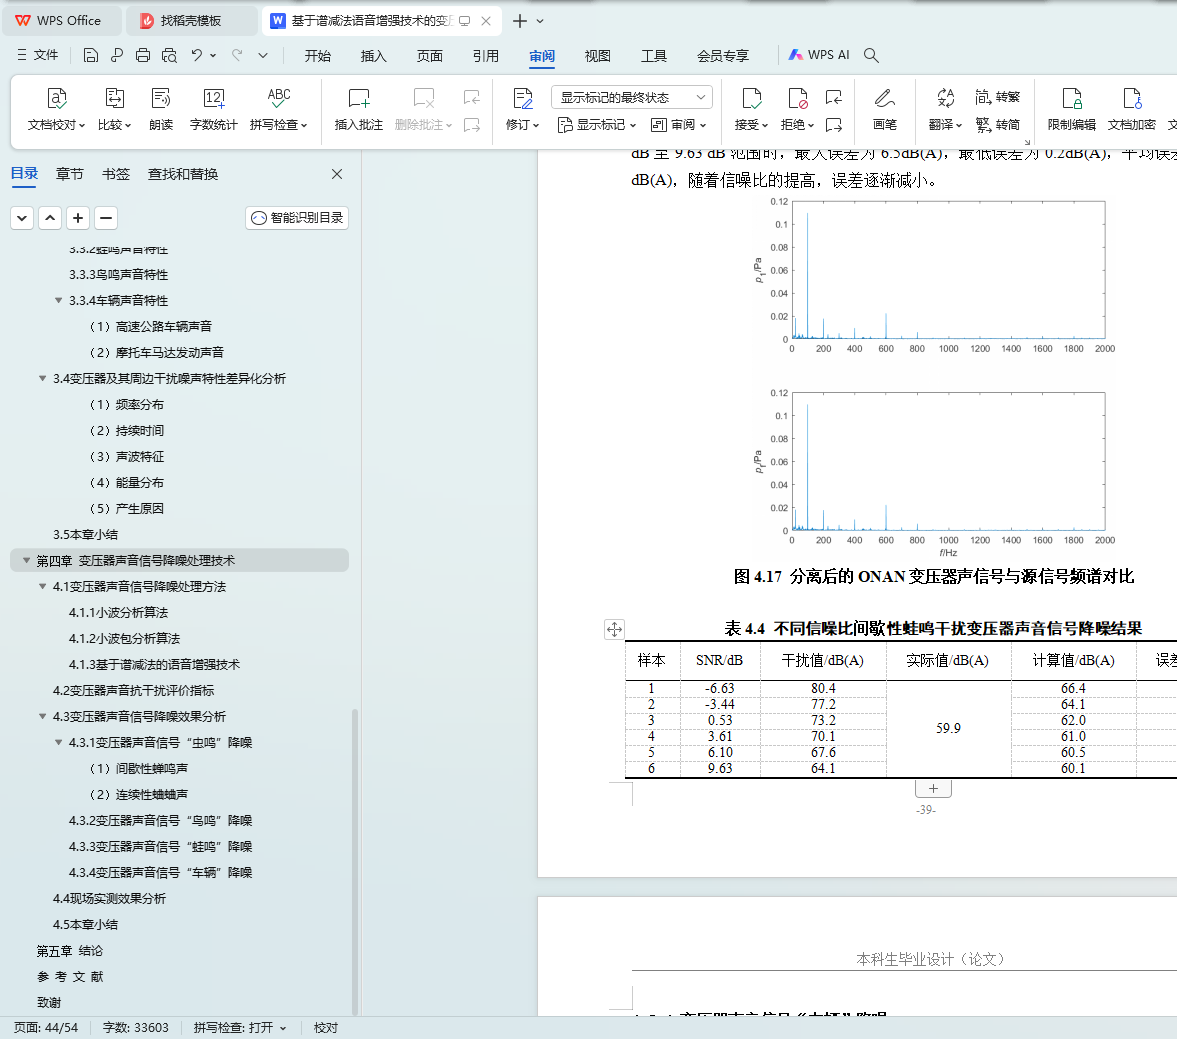The width and height of the screenshot is (1177, 1039).
Task: Insert a comment with 插入批注
Action: (359, 110)
